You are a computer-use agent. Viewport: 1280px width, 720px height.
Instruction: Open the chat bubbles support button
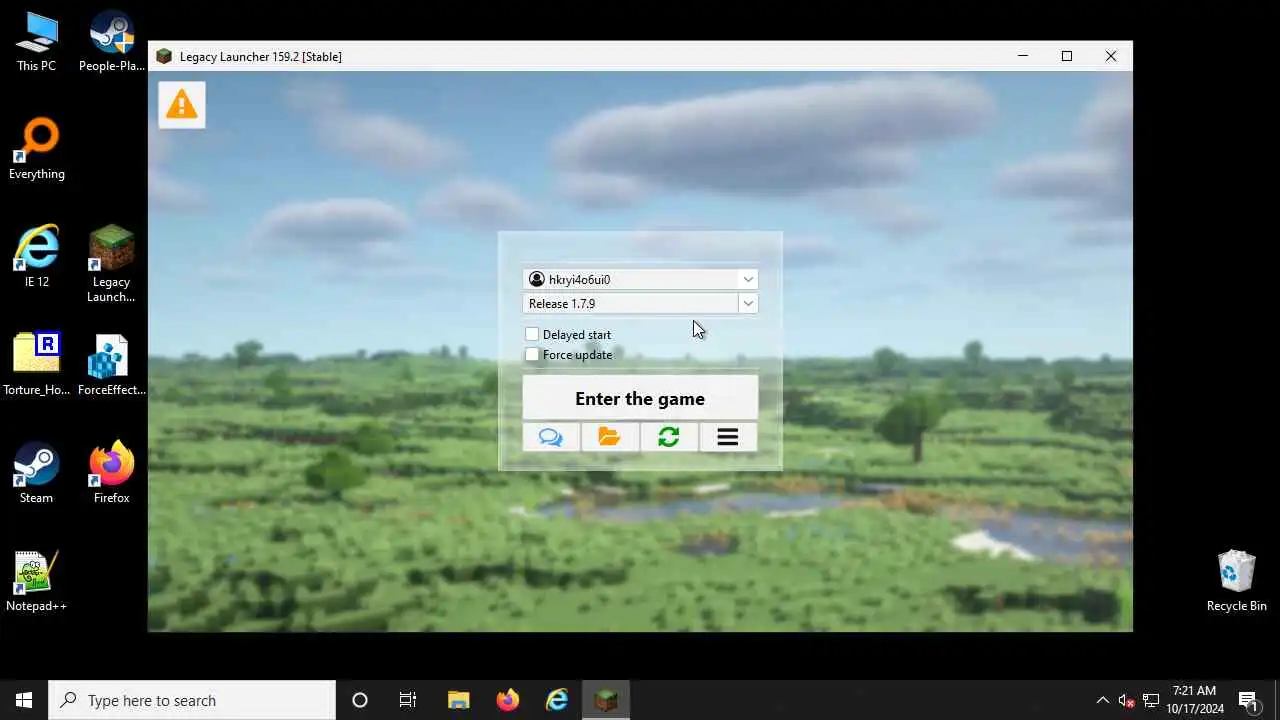(551, 437)
